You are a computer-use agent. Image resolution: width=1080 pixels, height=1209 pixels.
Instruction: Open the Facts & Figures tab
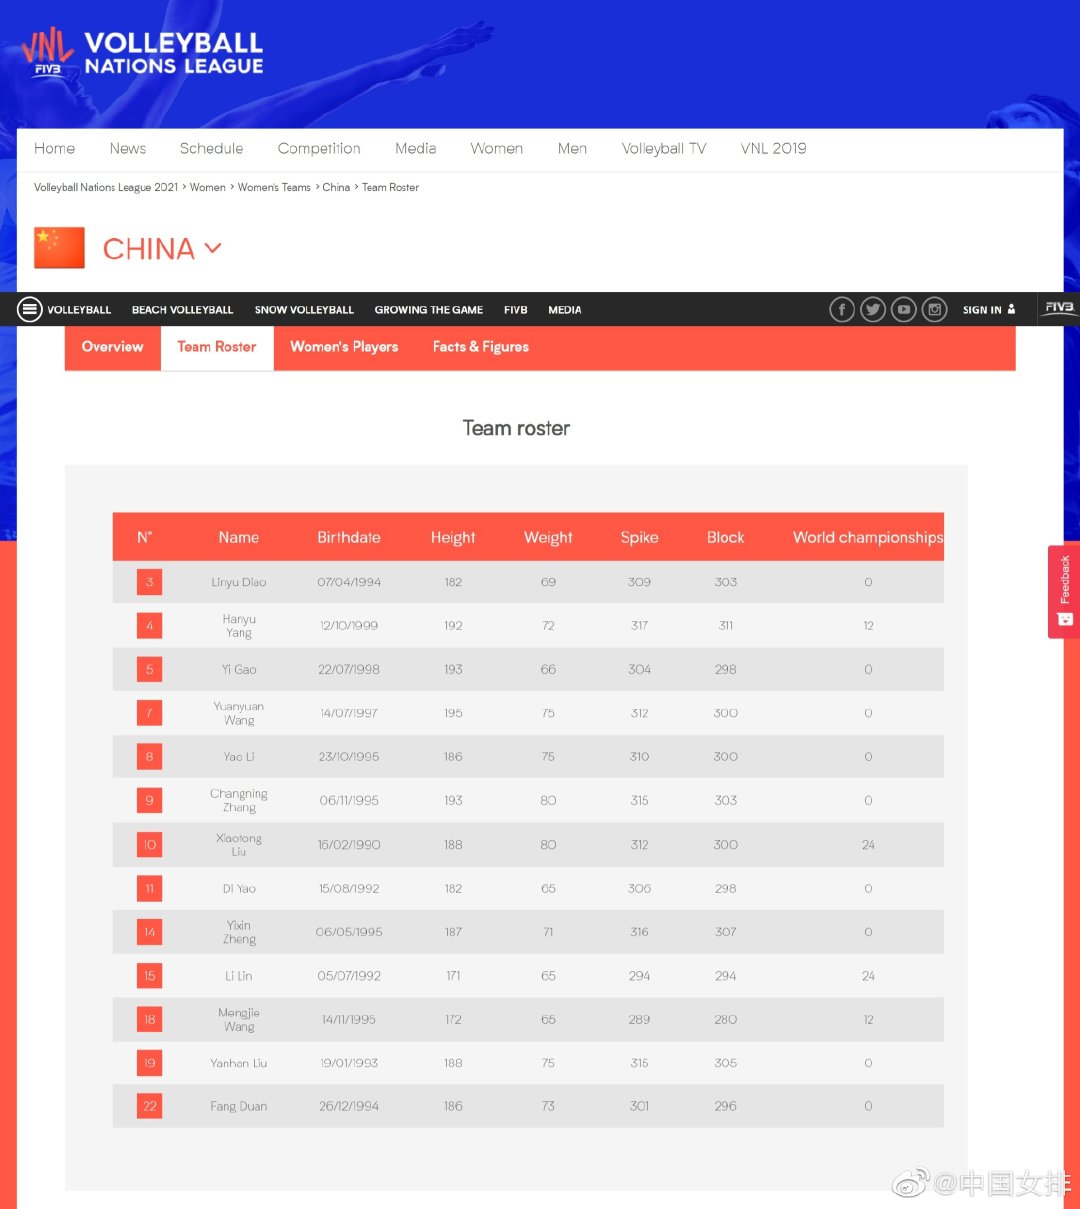pos(480,347)
